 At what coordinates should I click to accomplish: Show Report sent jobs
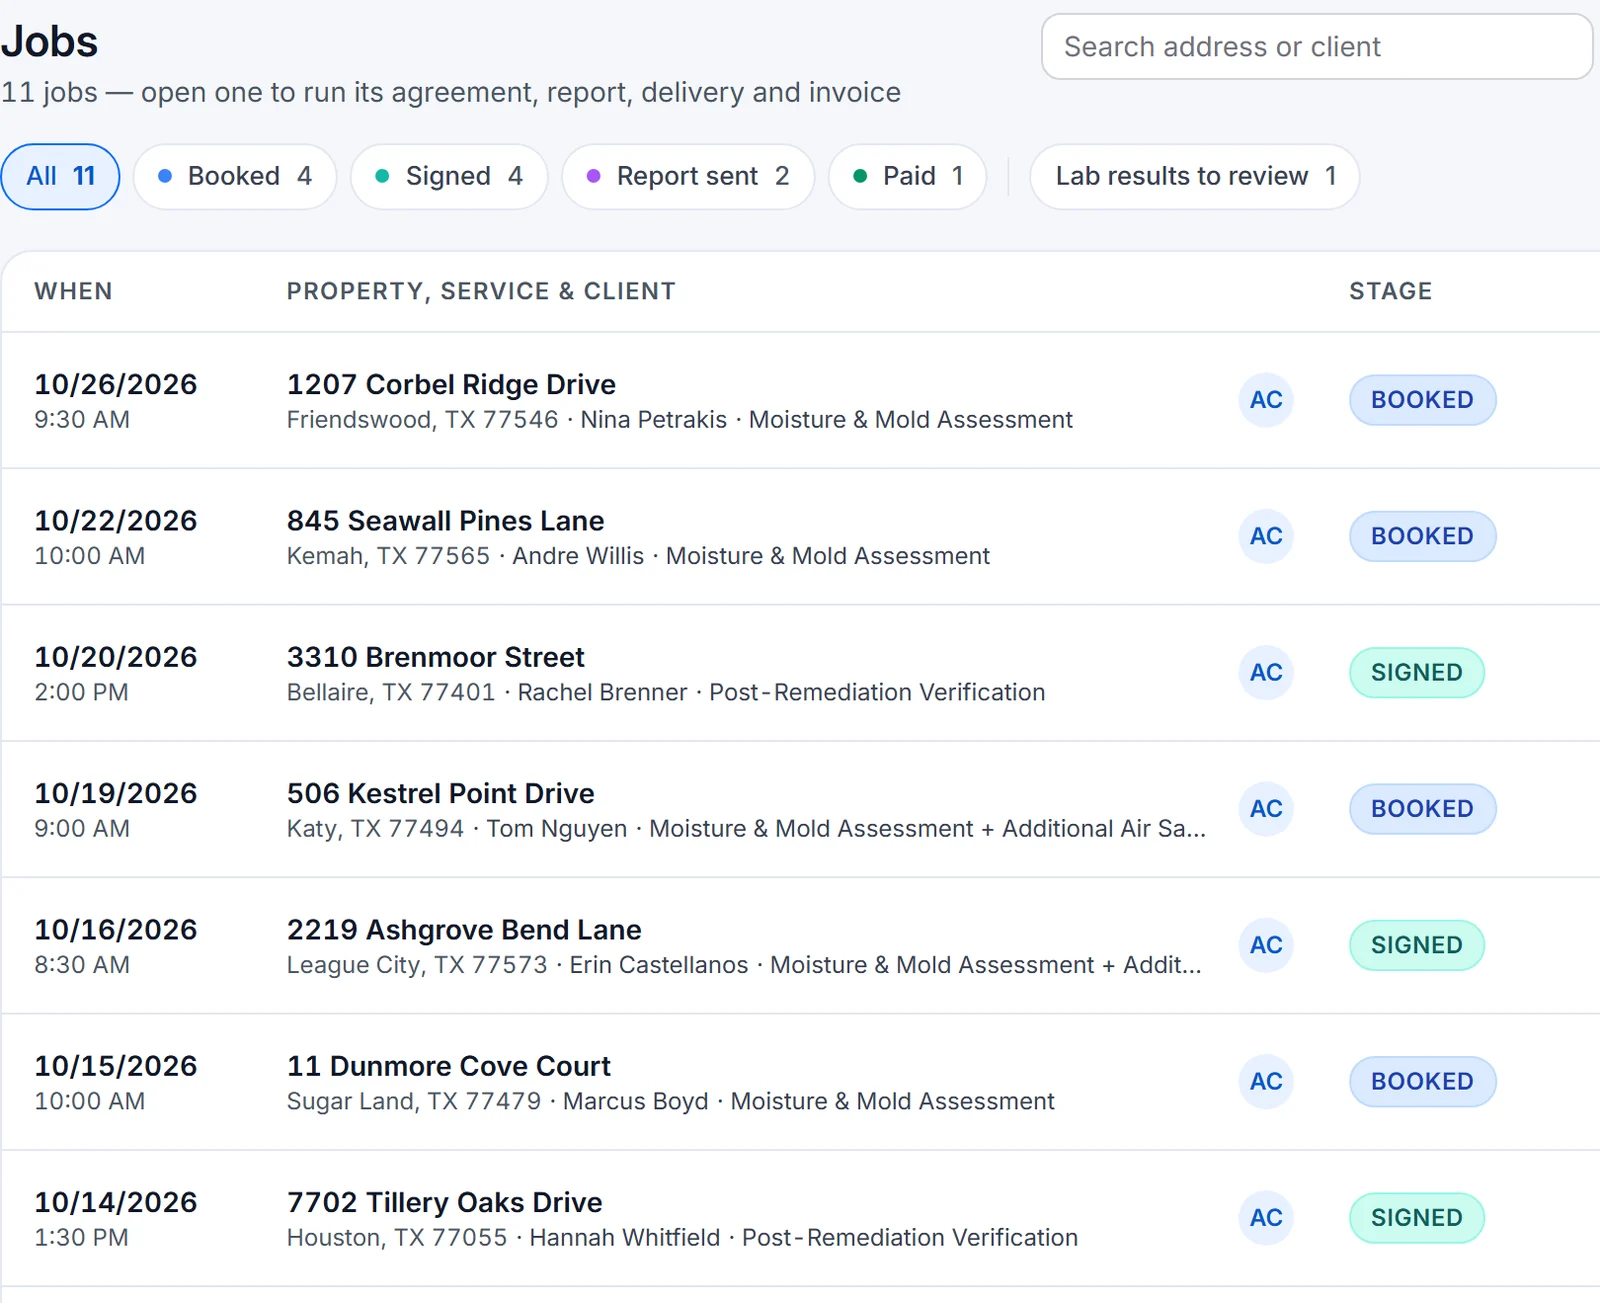coord(688,177)
